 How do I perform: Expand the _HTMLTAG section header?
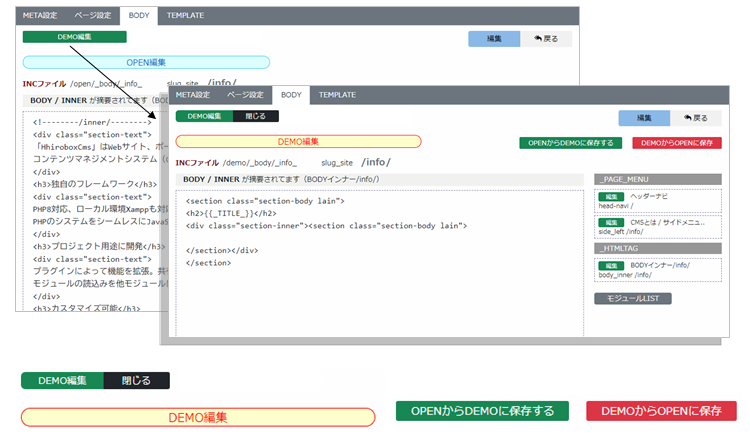(657, 247)
